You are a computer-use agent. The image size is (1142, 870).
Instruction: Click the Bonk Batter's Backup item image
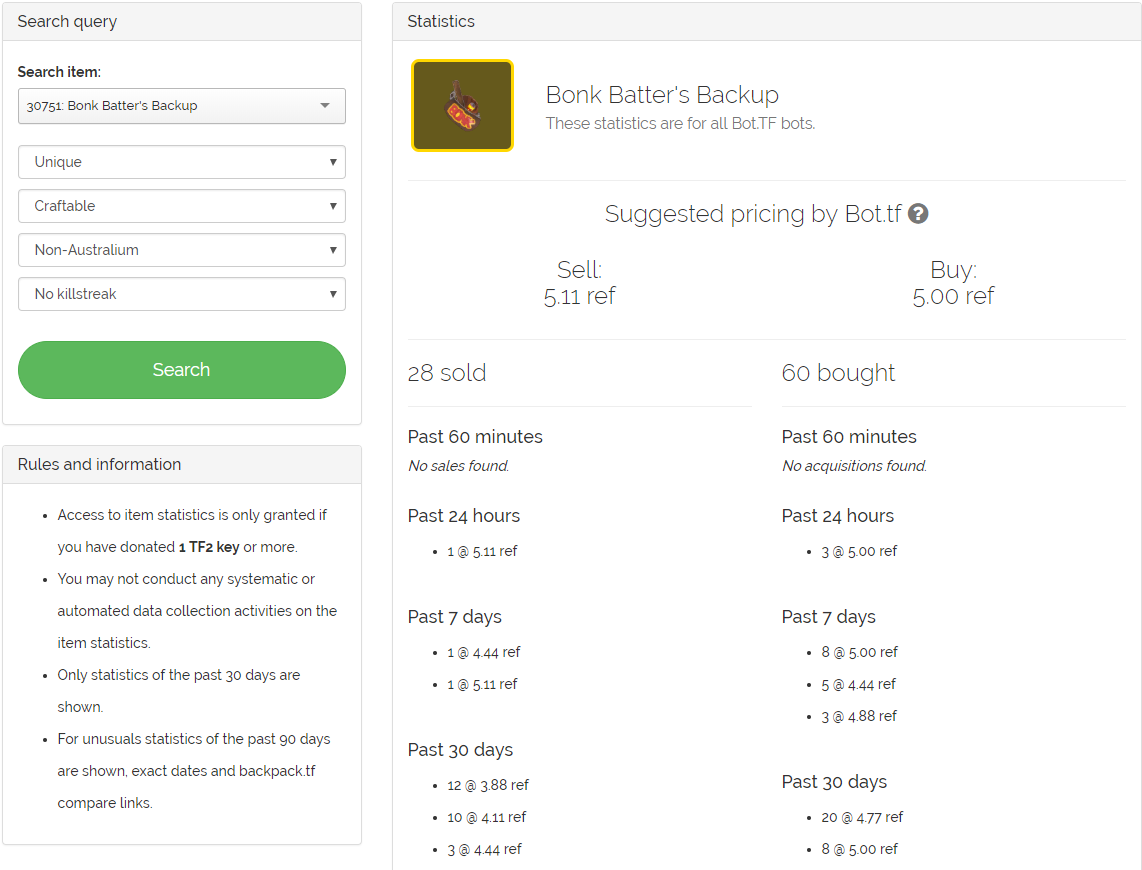click(x=462, y=106)
